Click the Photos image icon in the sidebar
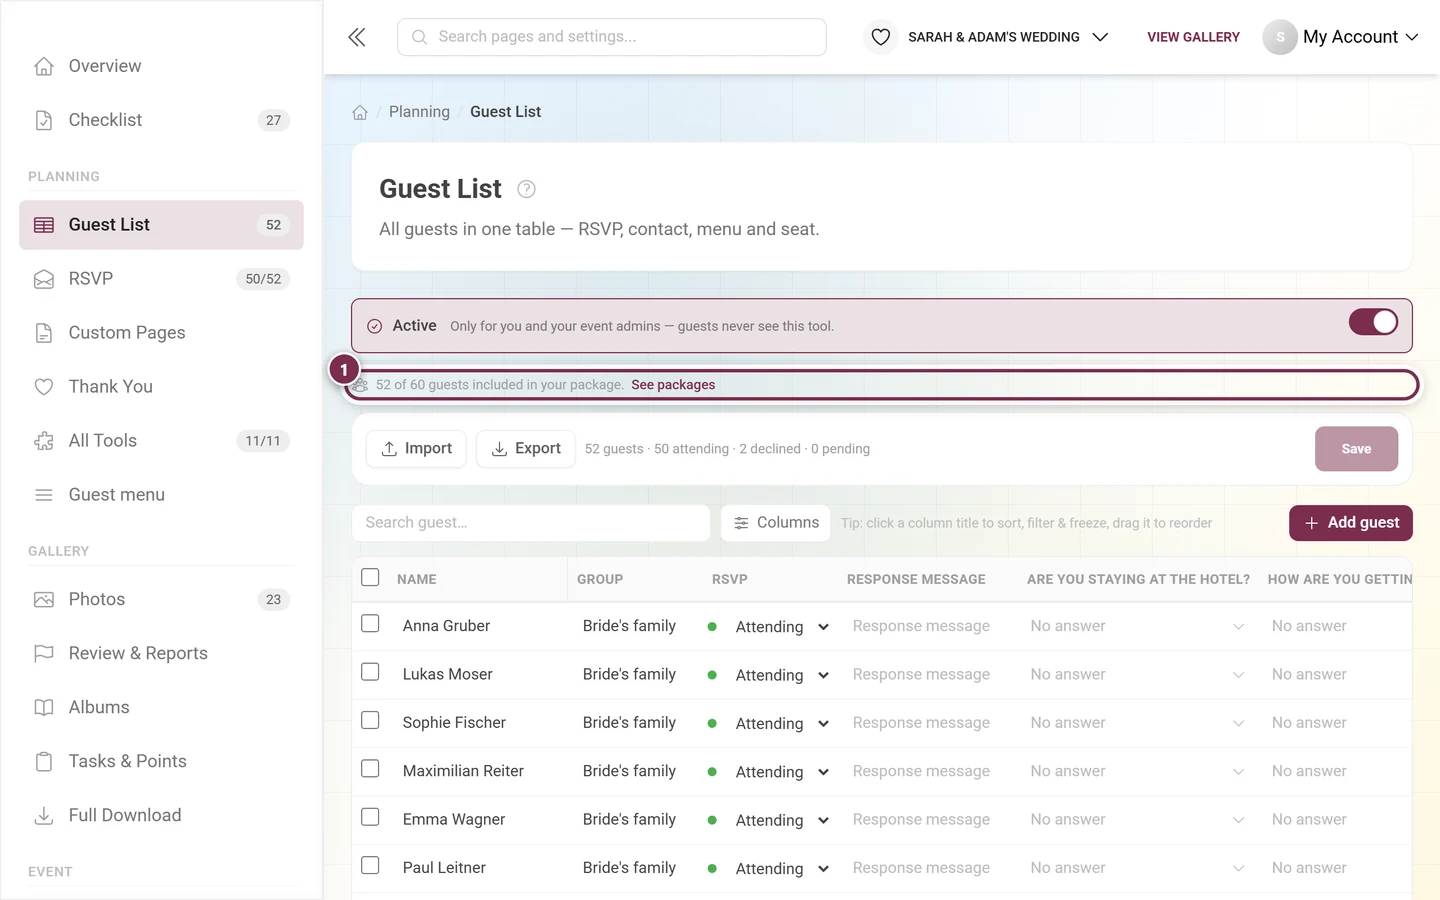1440x900 pixels. [44, 600]
